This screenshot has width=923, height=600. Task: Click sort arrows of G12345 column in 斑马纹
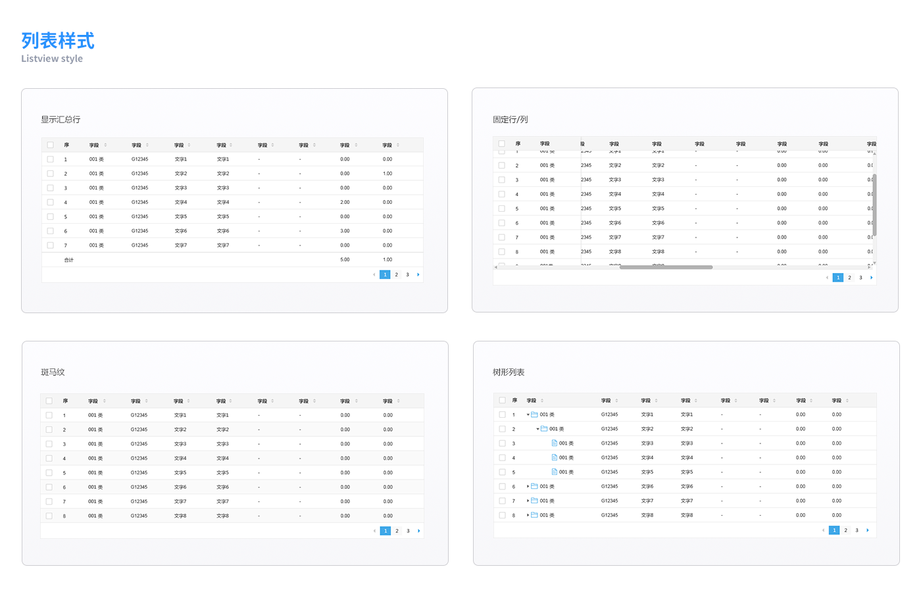[147, 401]
